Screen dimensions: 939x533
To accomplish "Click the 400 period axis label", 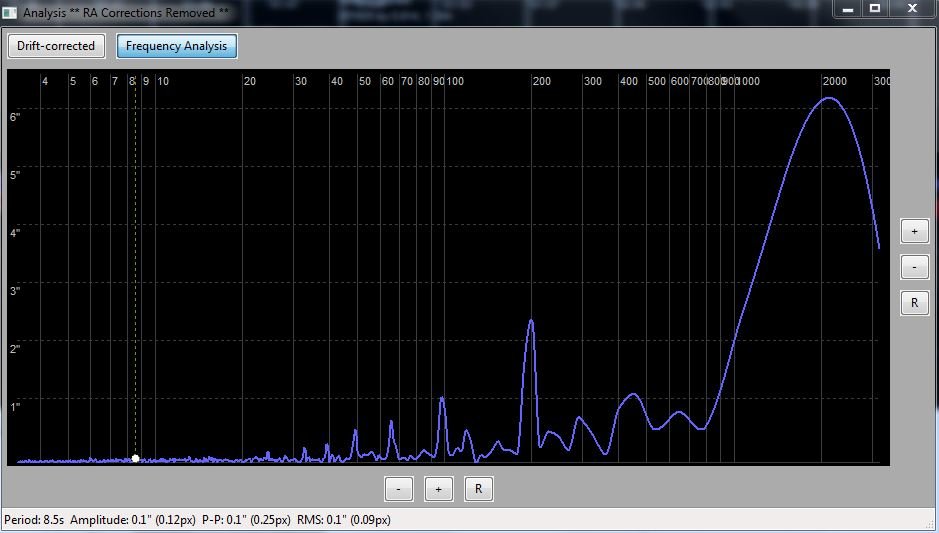I will point(629,81).
